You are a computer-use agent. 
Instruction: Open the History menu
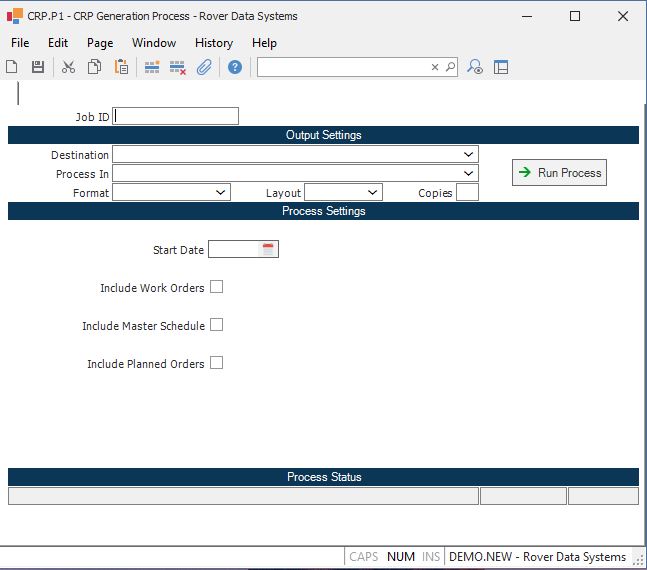pos(213,43)
